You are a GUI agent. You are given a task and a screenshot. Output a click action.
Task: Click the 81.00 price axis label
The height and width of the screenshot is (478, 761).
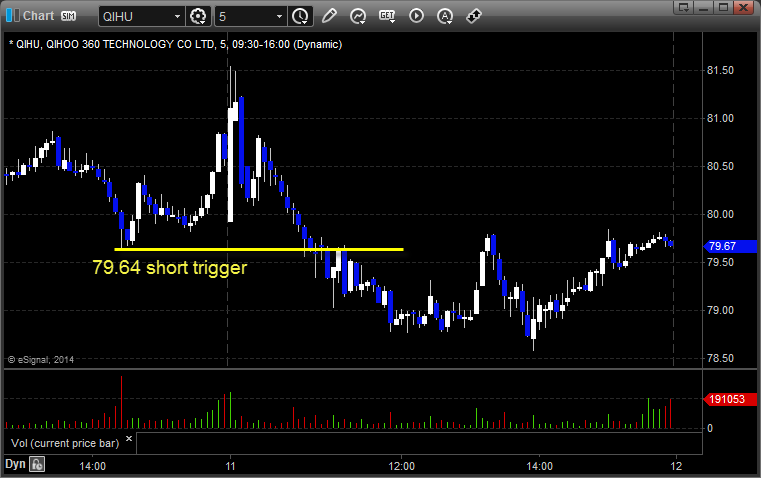coord(720,118)
